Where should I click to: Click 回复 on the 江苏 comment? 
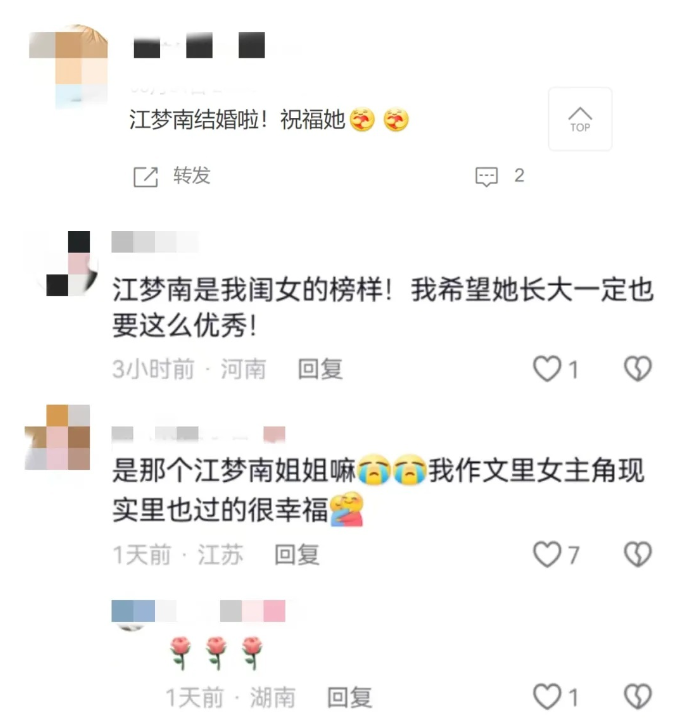pyautogui.click(x=297, y=555)
